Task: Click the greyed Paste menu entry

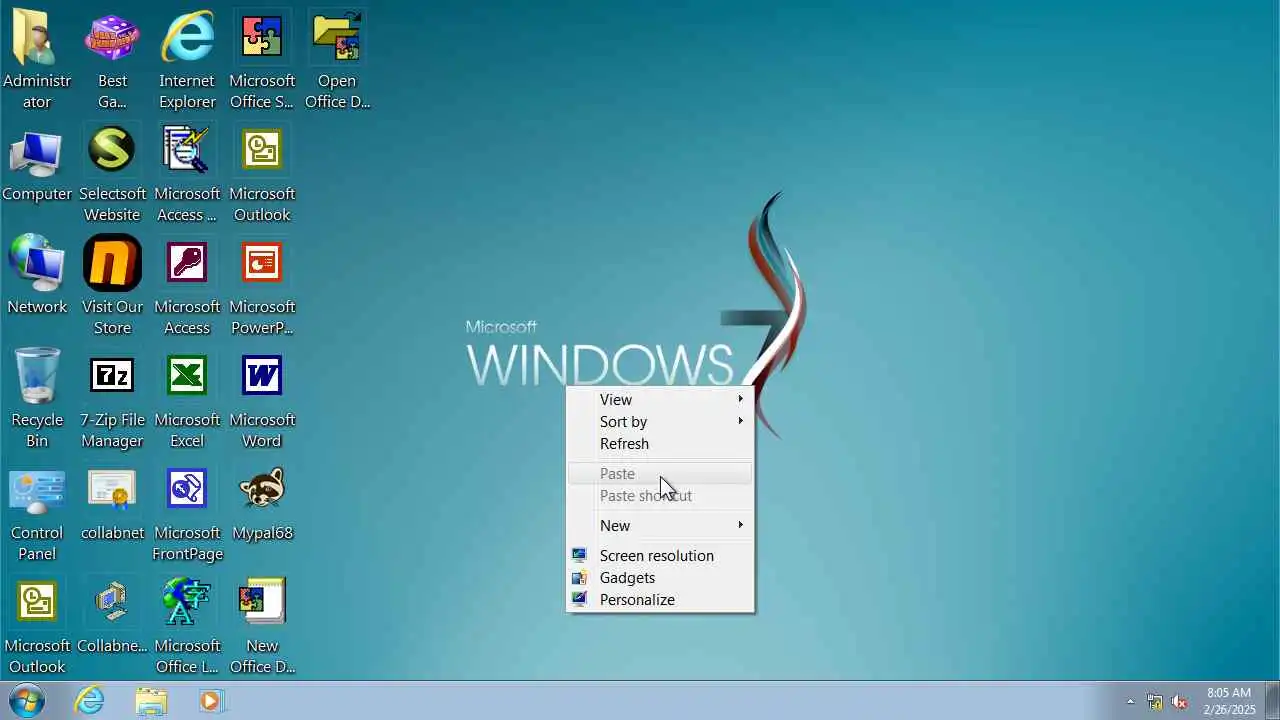Action: pyautogui.click(x=660, y=473)
